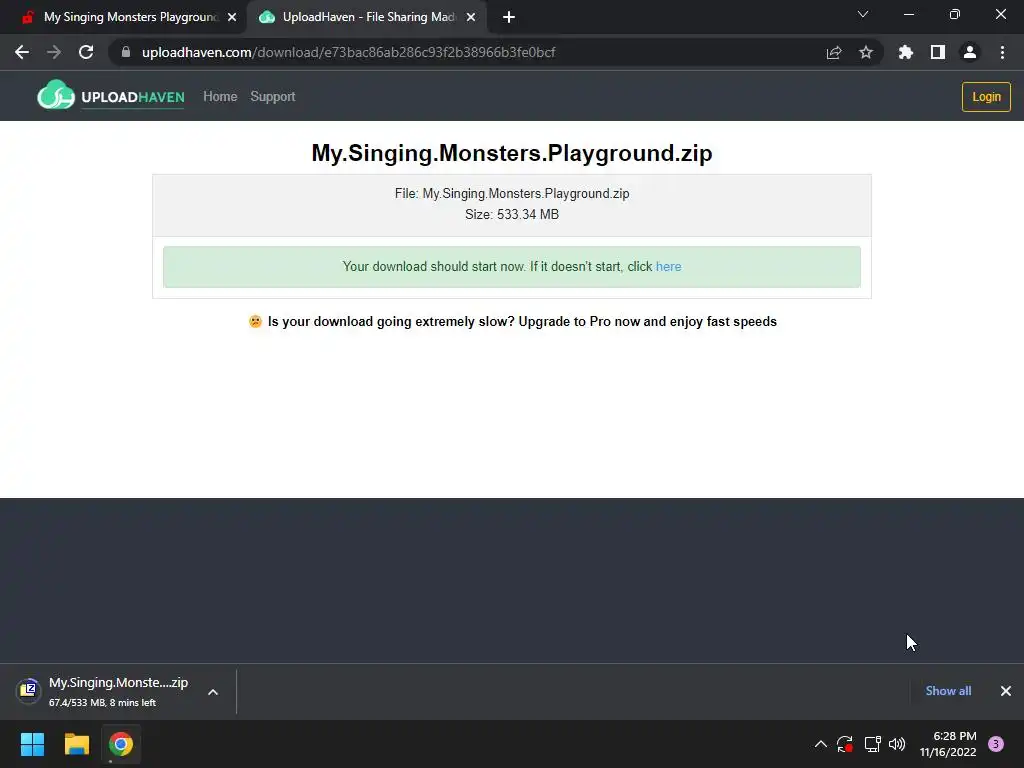Click the 'here' download link
This screenshot has width=1024, height=768.
click(668, 266)
